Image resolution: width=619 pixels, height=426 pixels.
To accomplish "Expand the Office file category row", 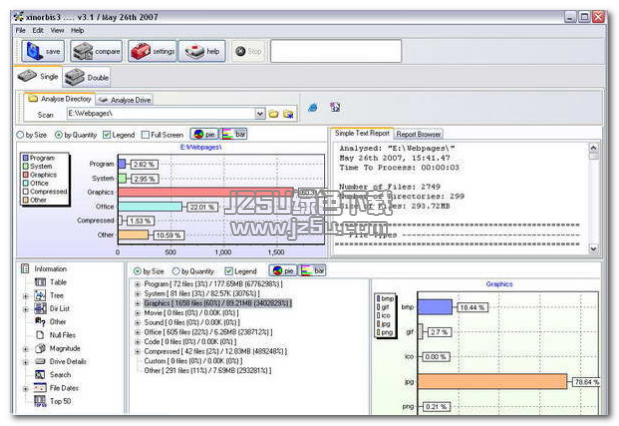I will [137, 332].
